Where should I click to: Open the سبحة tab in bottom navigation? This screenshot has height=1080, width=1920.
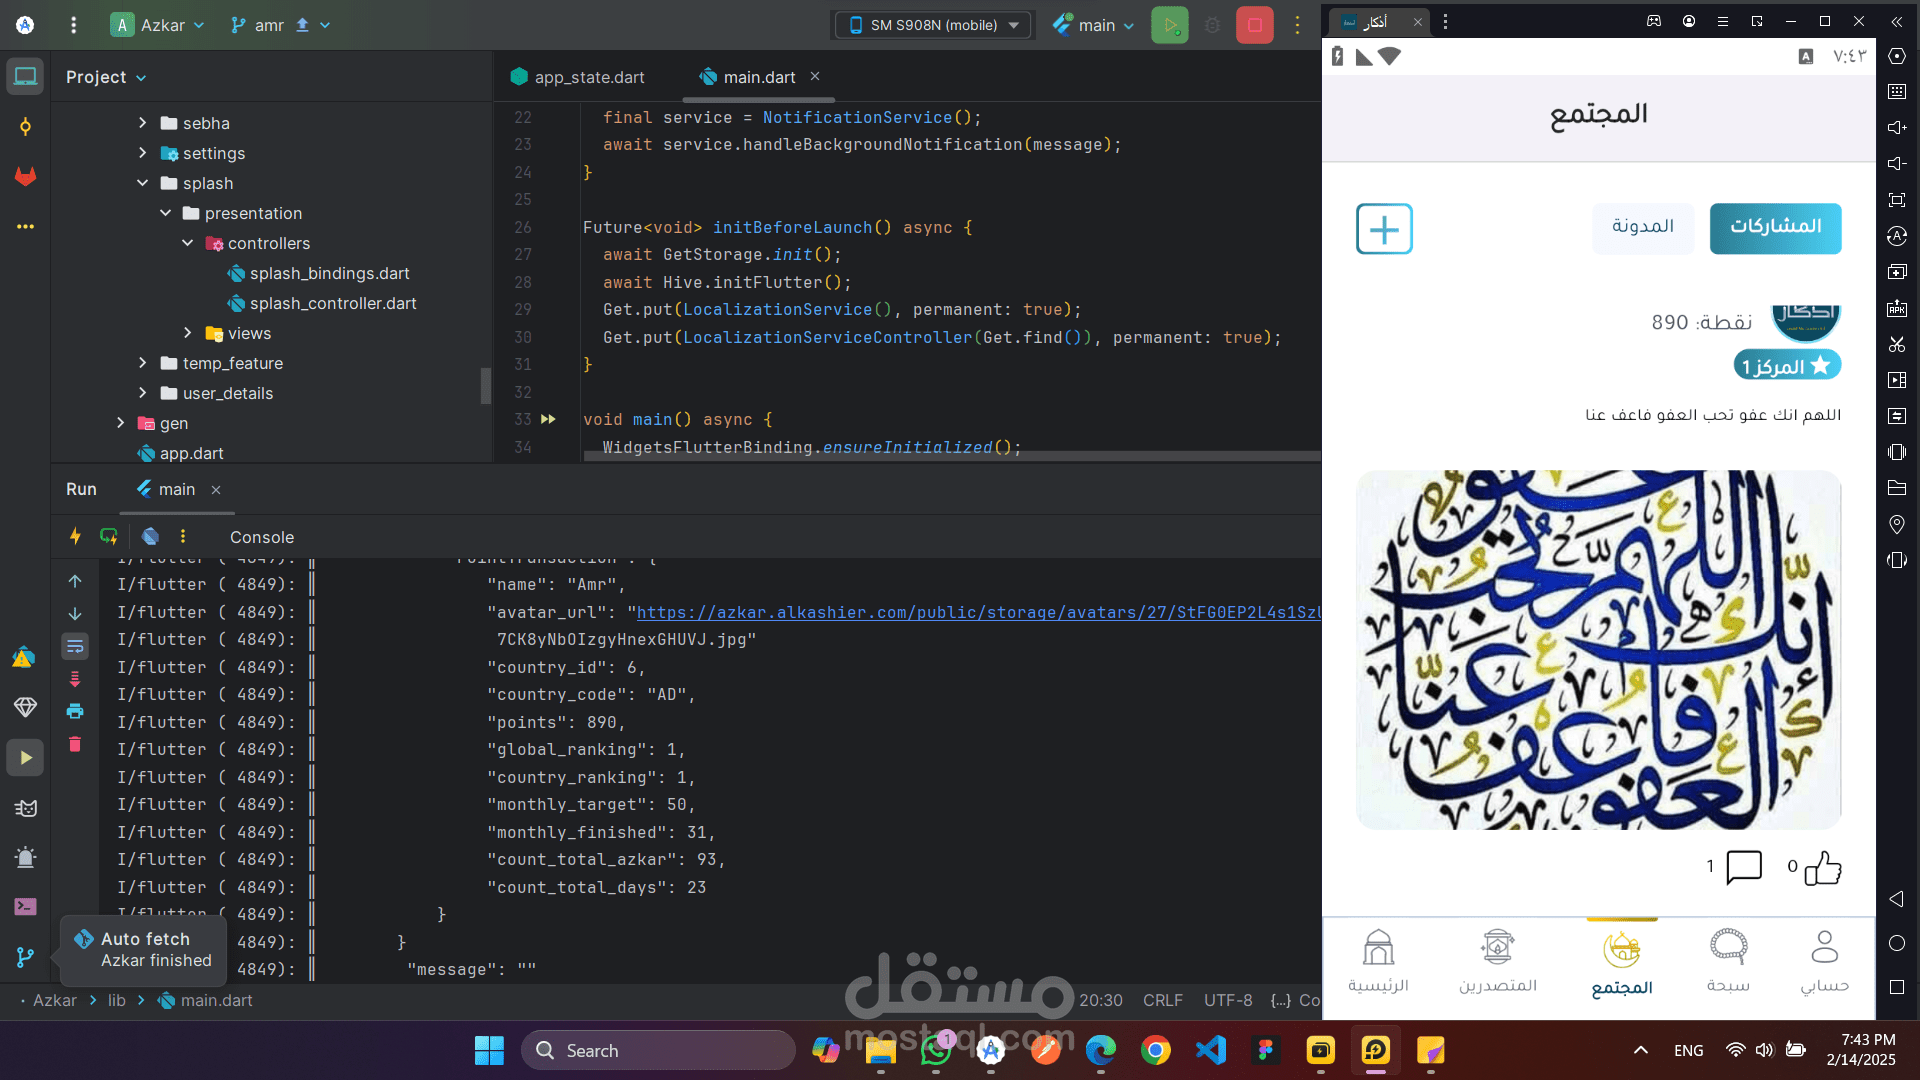pyautogui.click(x=1728, y=960)
